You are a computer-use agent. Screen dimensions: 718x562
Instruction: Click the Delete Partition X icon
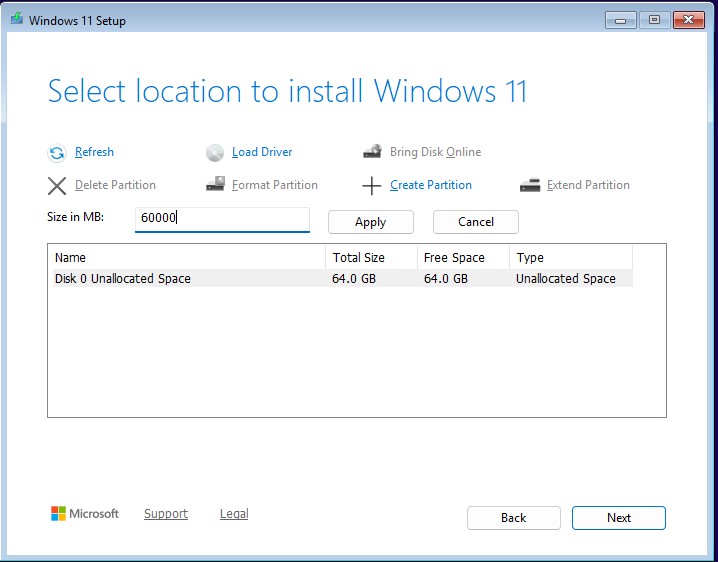click(x=57, y=186)
